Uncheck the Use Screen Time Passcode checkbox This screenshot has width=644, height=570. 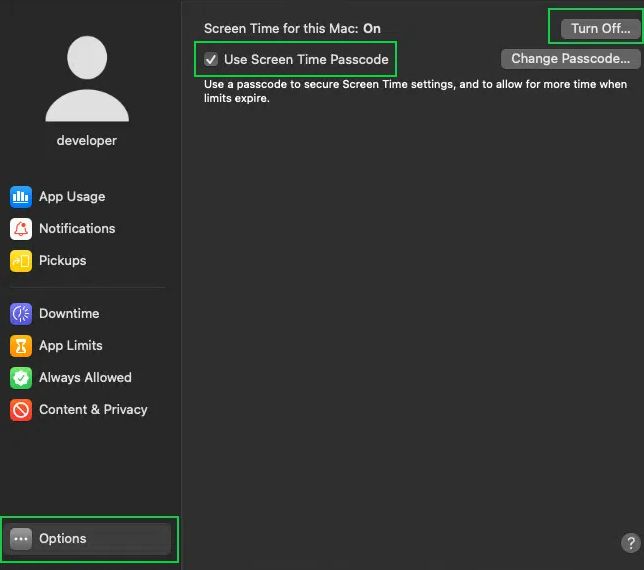(x=211, y=60)
